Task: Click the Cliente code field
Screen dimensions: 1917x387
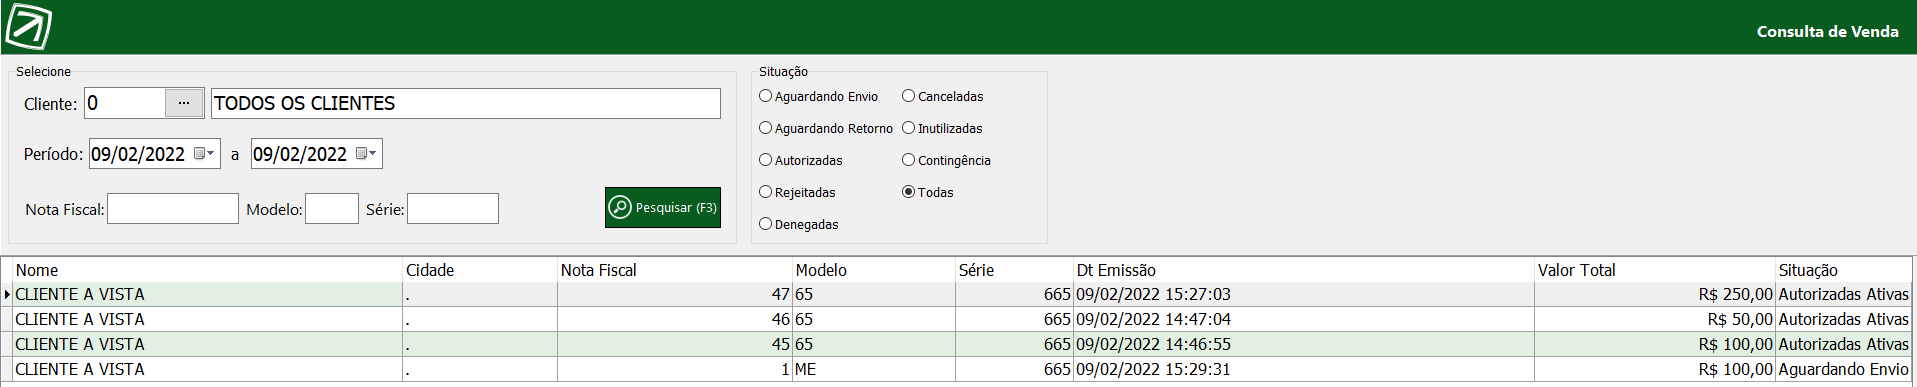Action: point(125,103)
